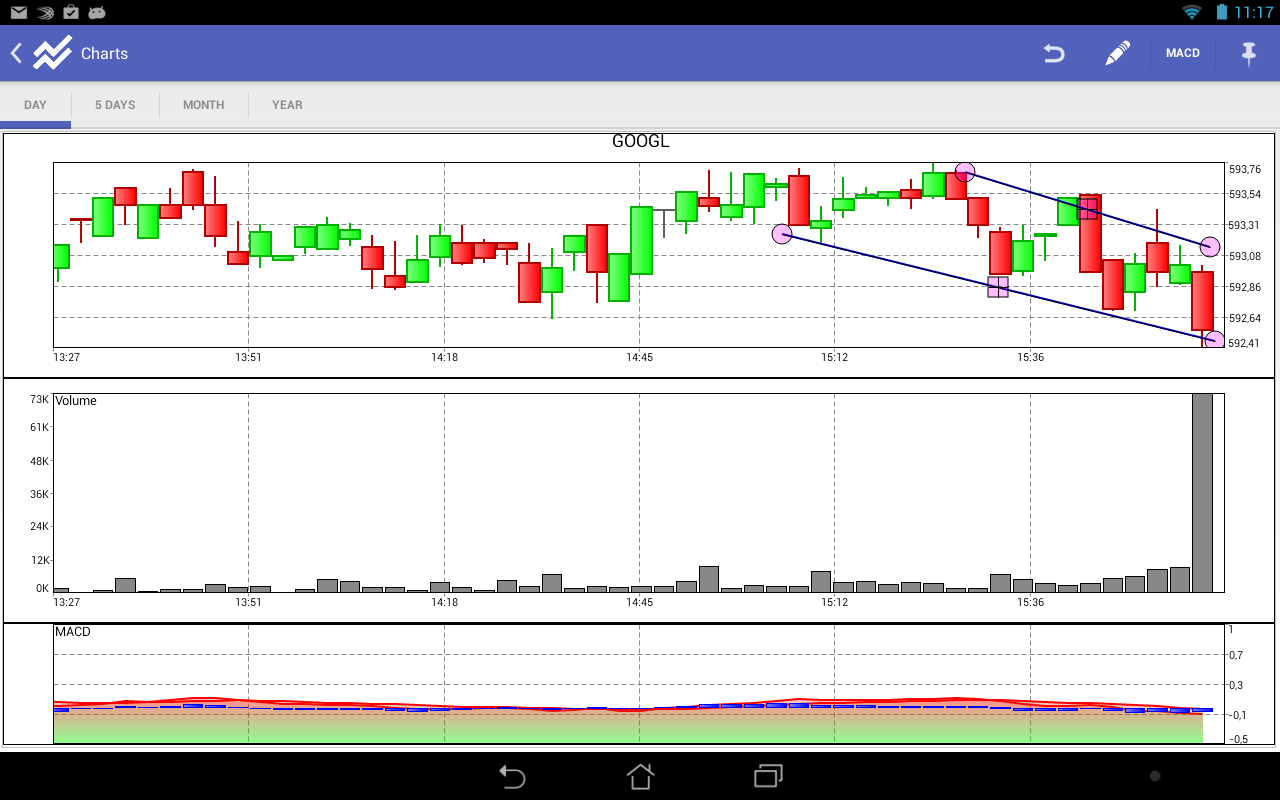Tap the tallest volume bar

pos(1202,492)
